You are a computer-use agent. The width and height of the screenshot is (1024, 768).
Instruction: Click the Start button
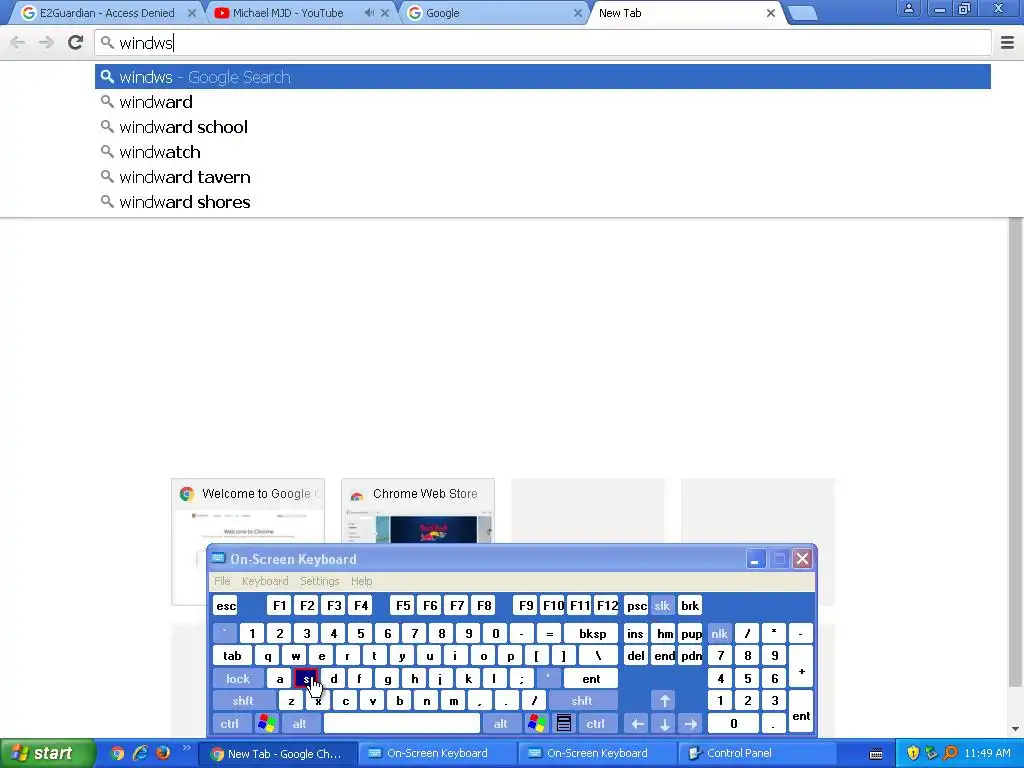tap(46, 753)
